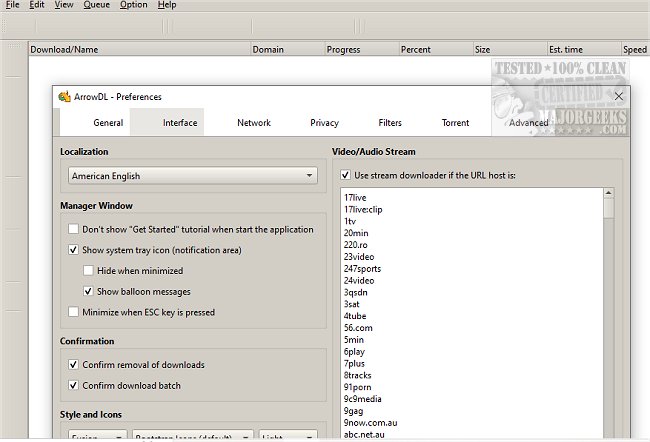The height and width of the screenshot is (442, 650).
Task: Toggle Show balloon messages checkbox
Action: click(90, 292)
